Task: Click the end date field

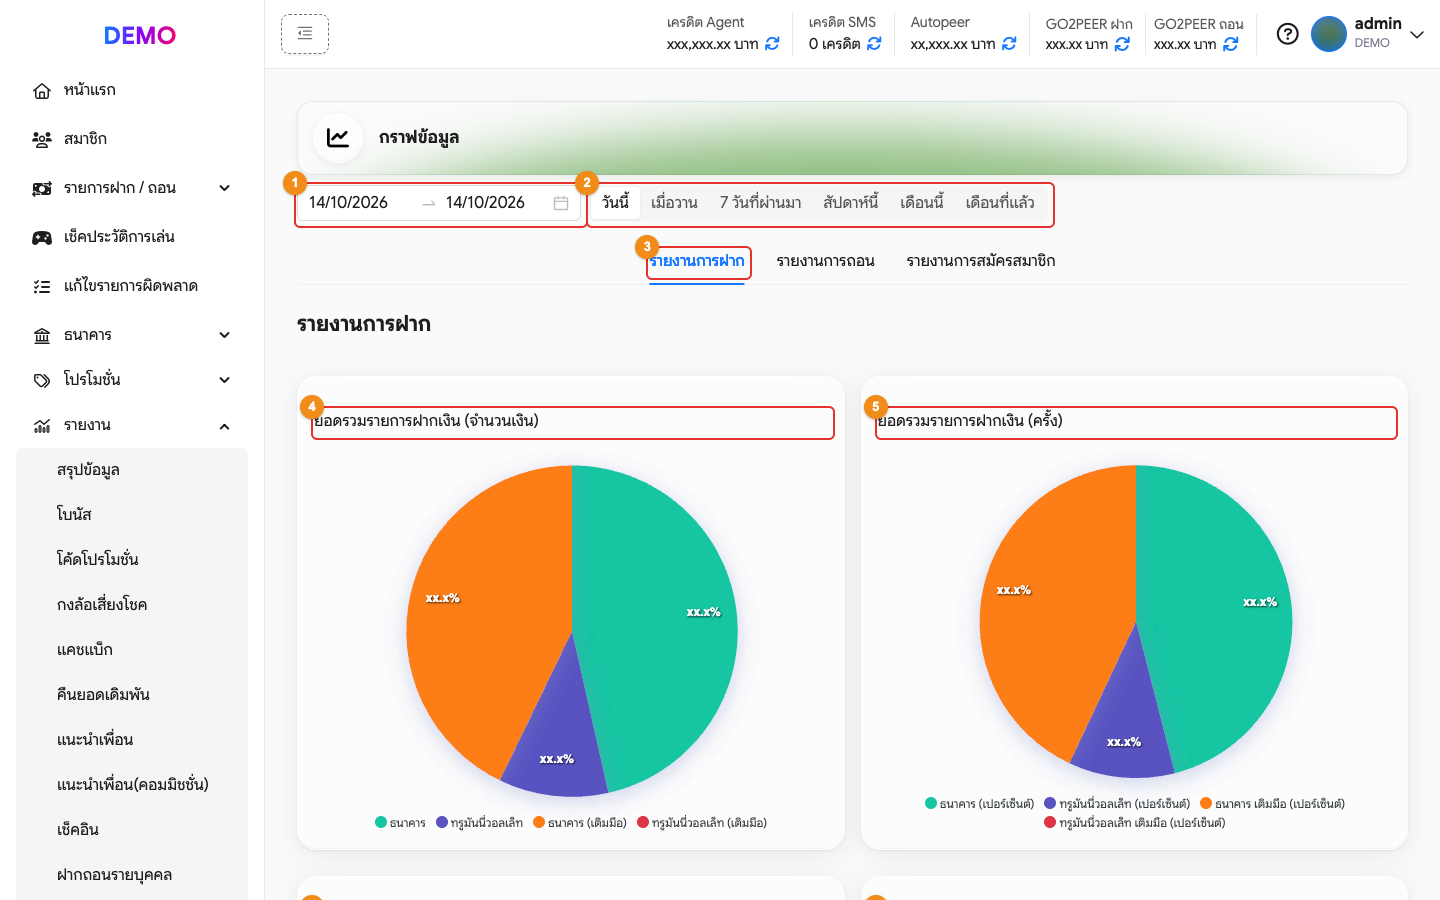Action: click(x=494, y=203)
